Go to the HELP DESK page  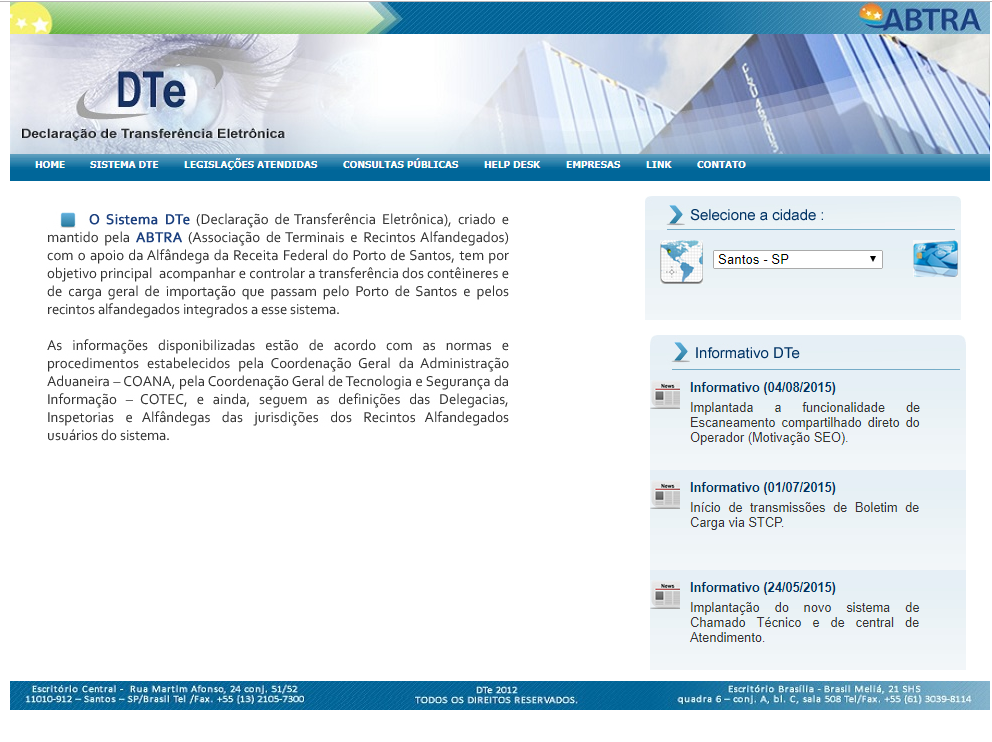[x=512, y=165]
